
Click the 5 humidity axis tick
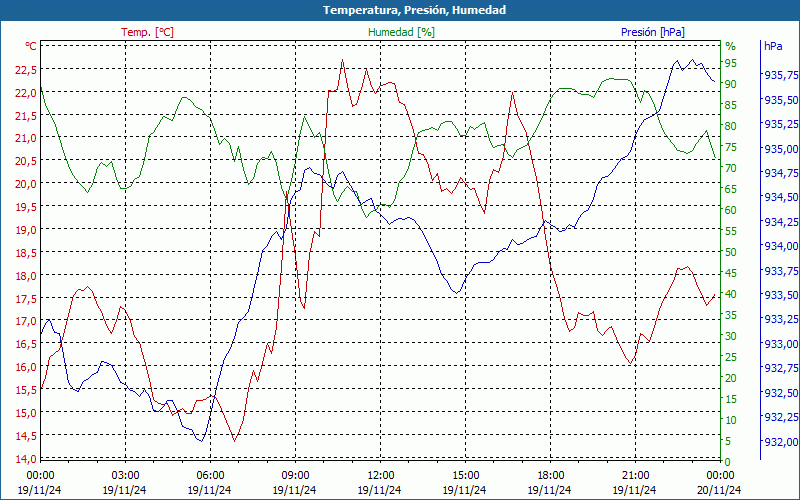coord(728,441)
